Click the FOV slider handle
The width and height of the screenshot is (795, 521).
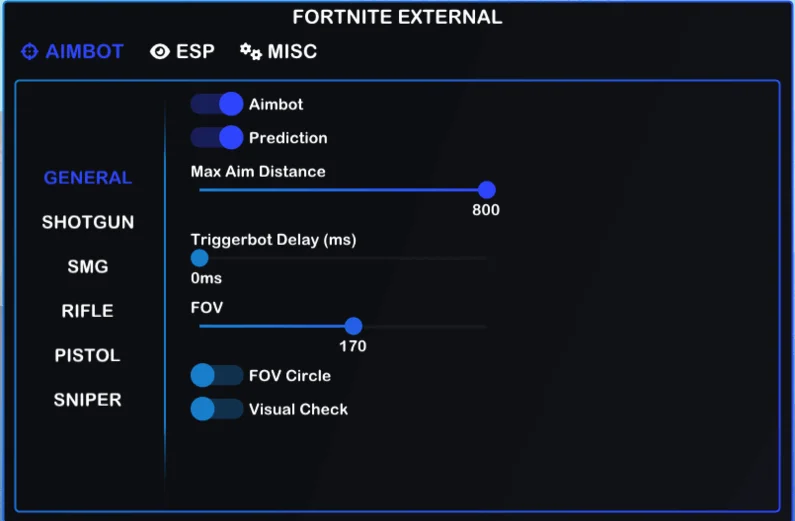[353, 326]
